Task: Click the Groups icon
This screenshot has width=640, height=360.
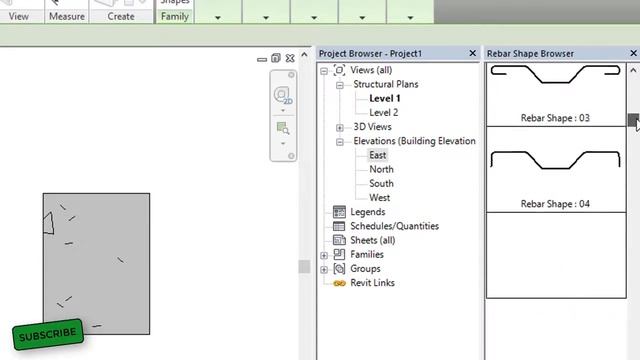Action: (339, 269)
